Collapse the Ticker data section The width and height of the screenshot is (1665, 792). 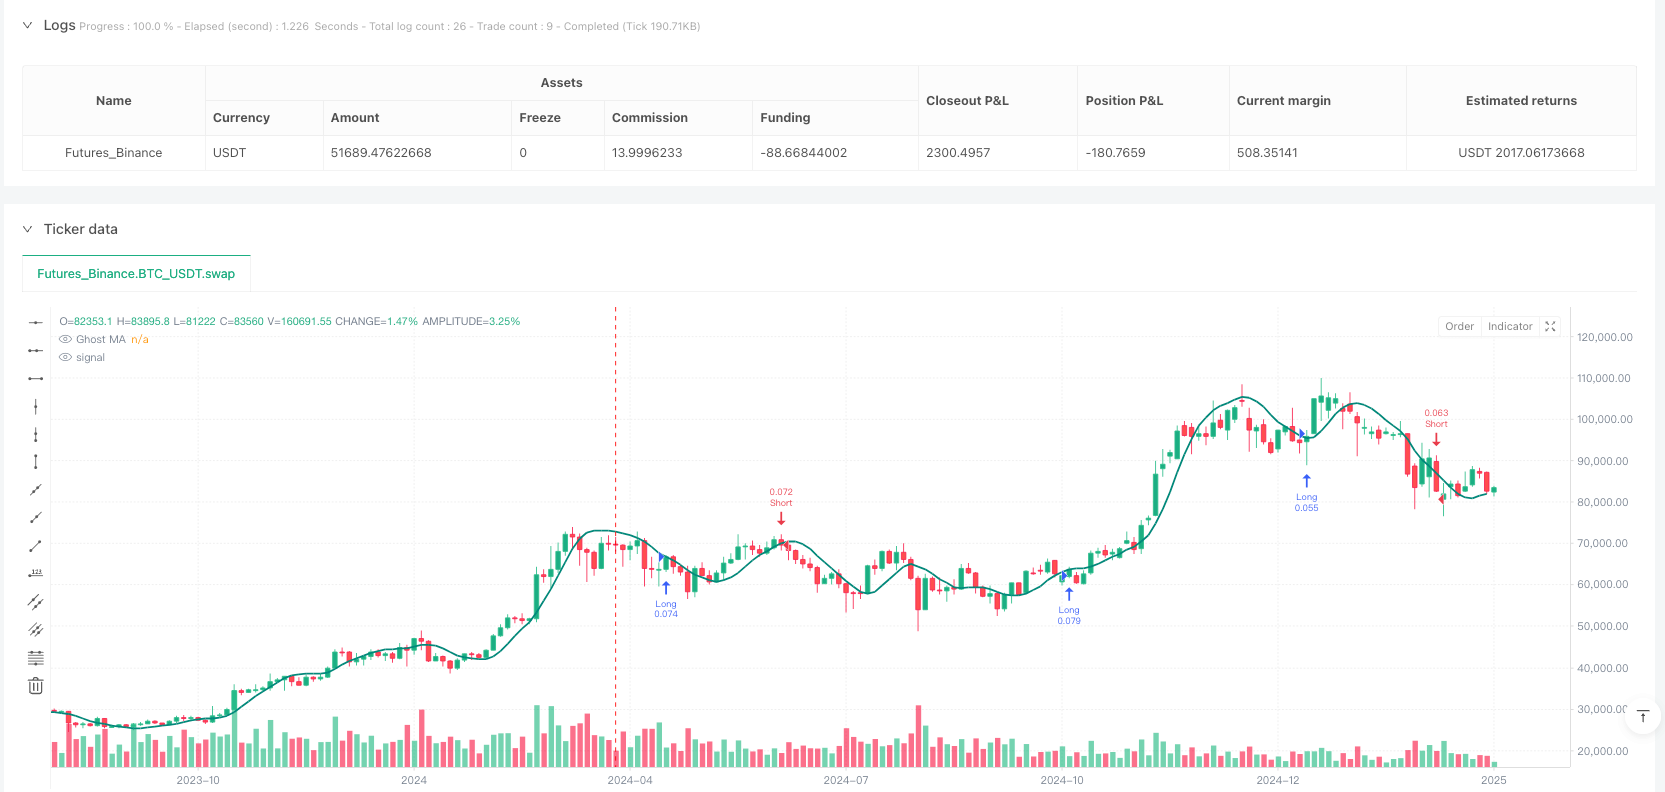[x=27, y=229]
